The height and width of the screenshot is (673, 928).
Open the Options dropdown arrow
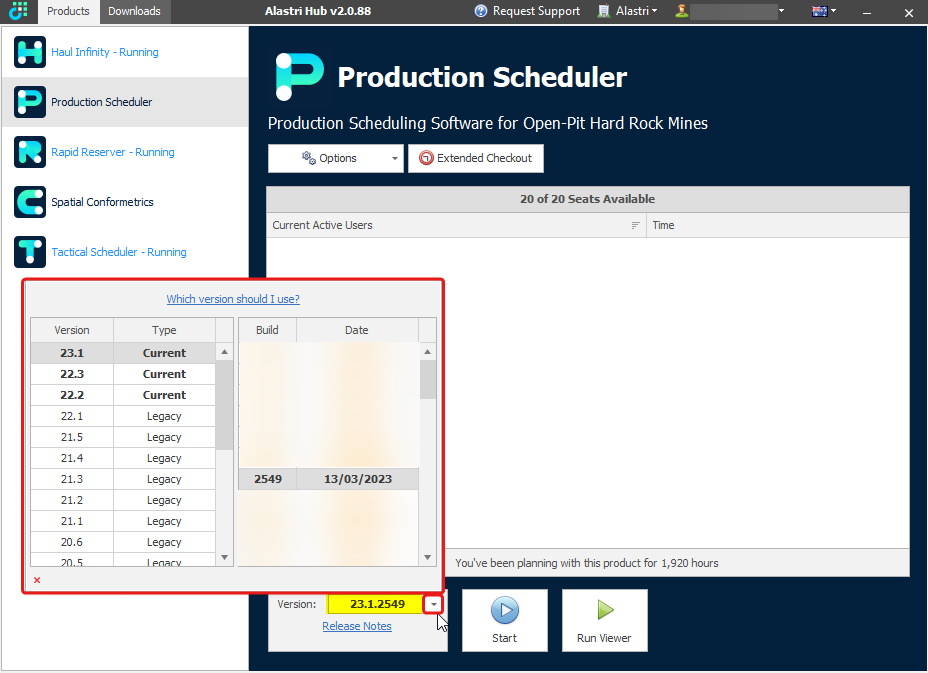395,159
